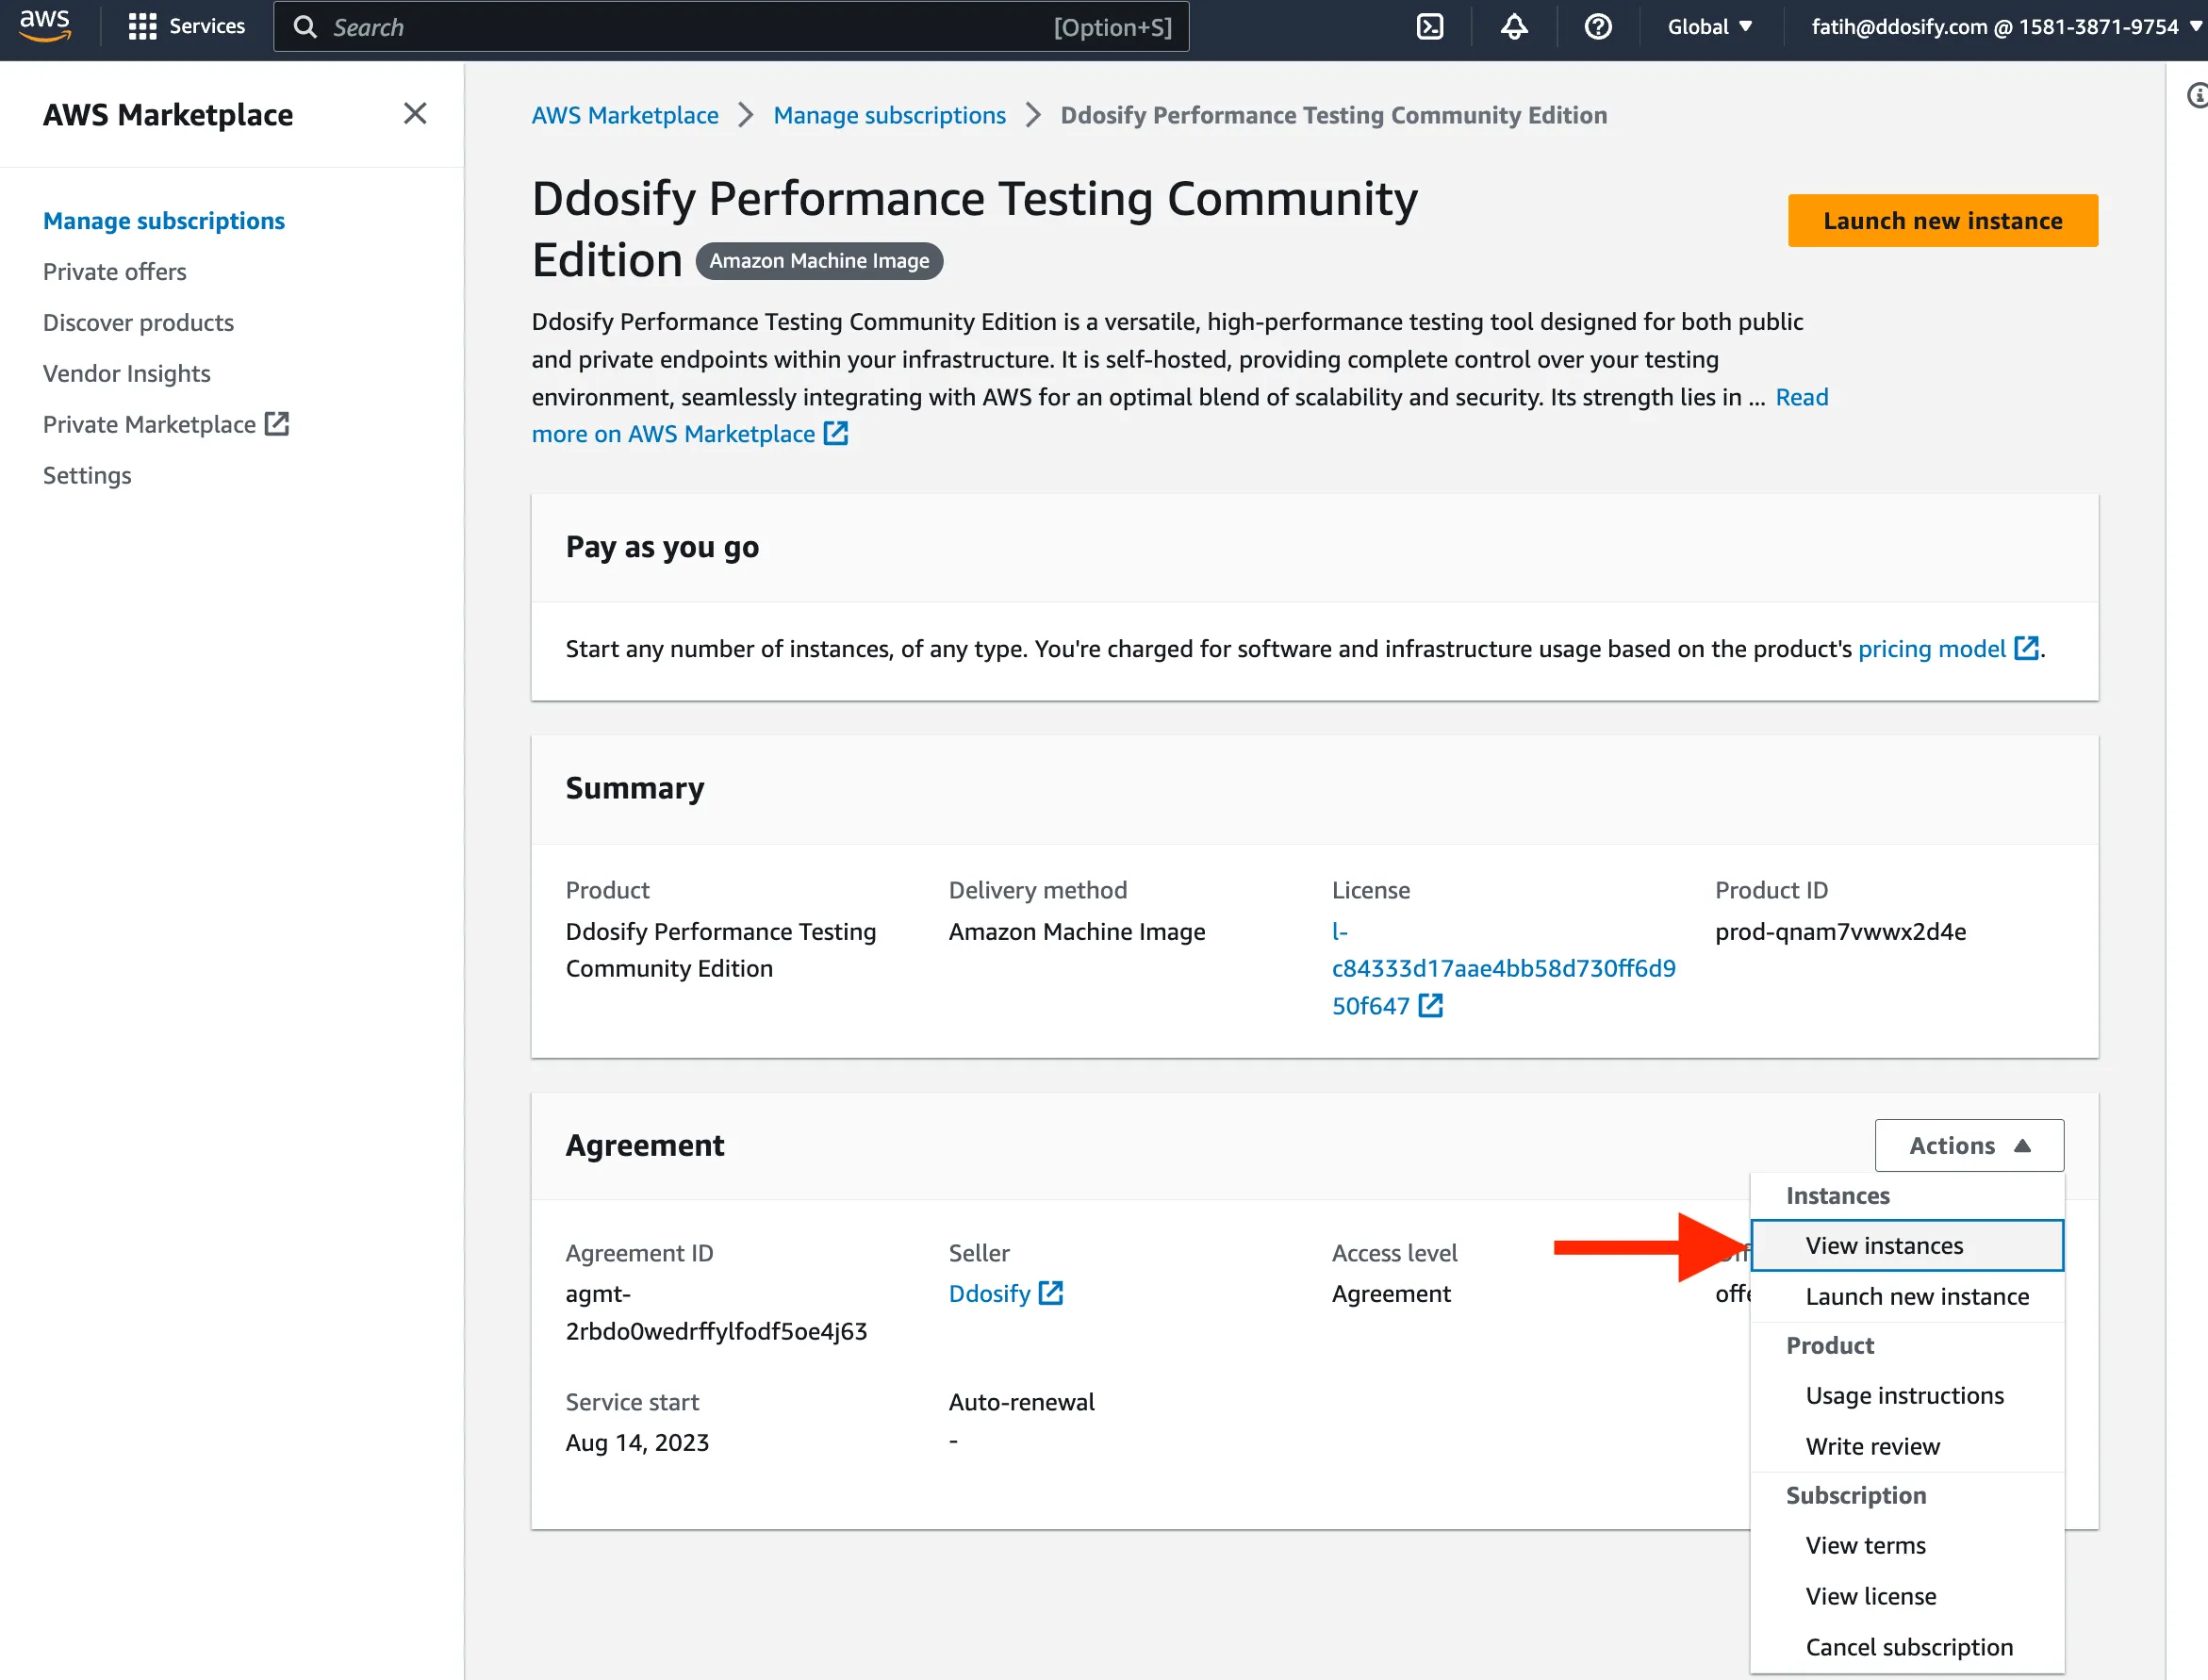
Task: Choose Usage instructions from Actions menu
Action: [1907, 1396]
